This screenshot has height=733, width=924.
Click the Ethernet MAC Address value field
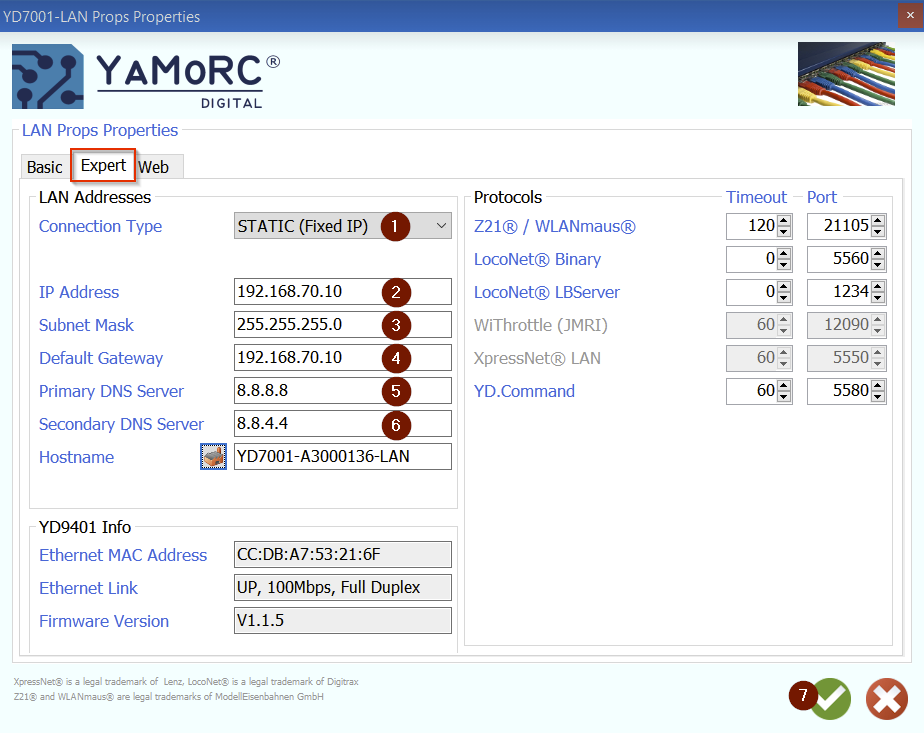pyautogui.click(x=342, y=554)
